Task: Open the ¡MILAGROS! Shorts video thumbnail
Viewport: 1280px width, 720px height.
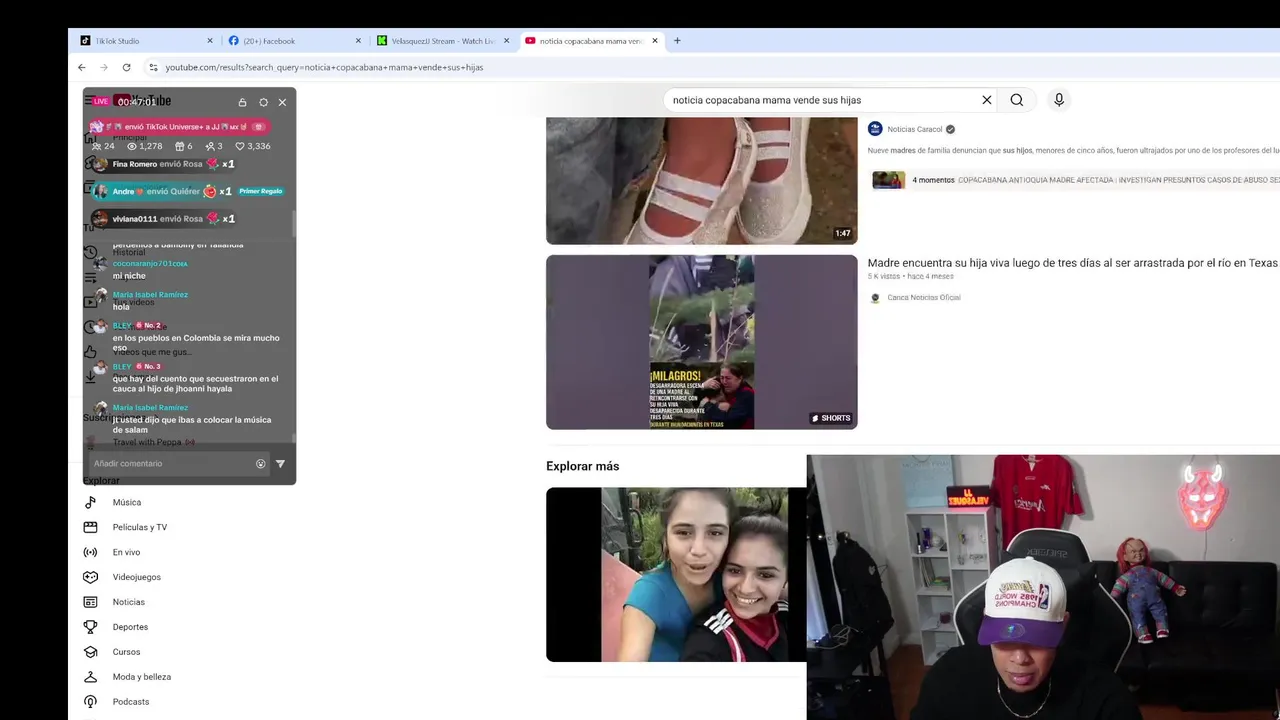Action: 701,342
